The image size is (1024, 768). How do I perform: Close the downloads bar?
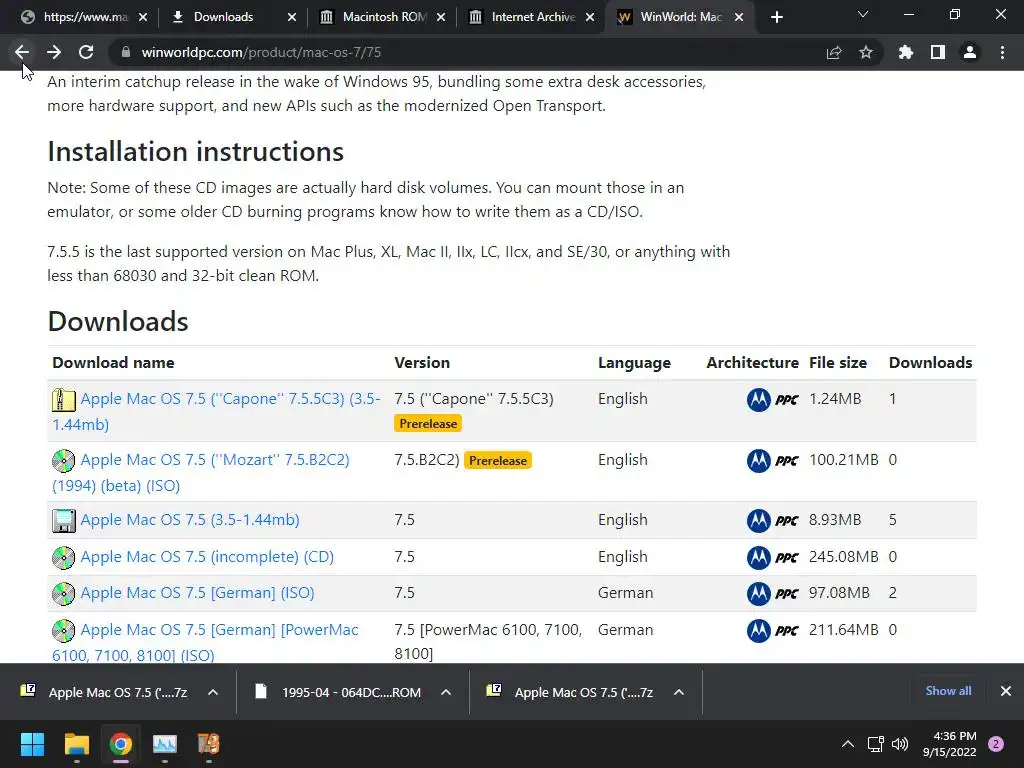1006,691
